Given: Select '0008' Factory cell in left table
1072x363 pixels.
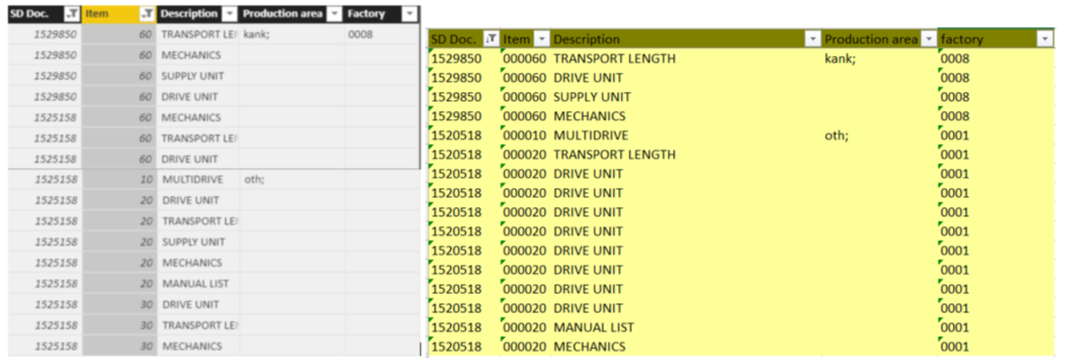Looking at the screenshot, I should 381,34.
